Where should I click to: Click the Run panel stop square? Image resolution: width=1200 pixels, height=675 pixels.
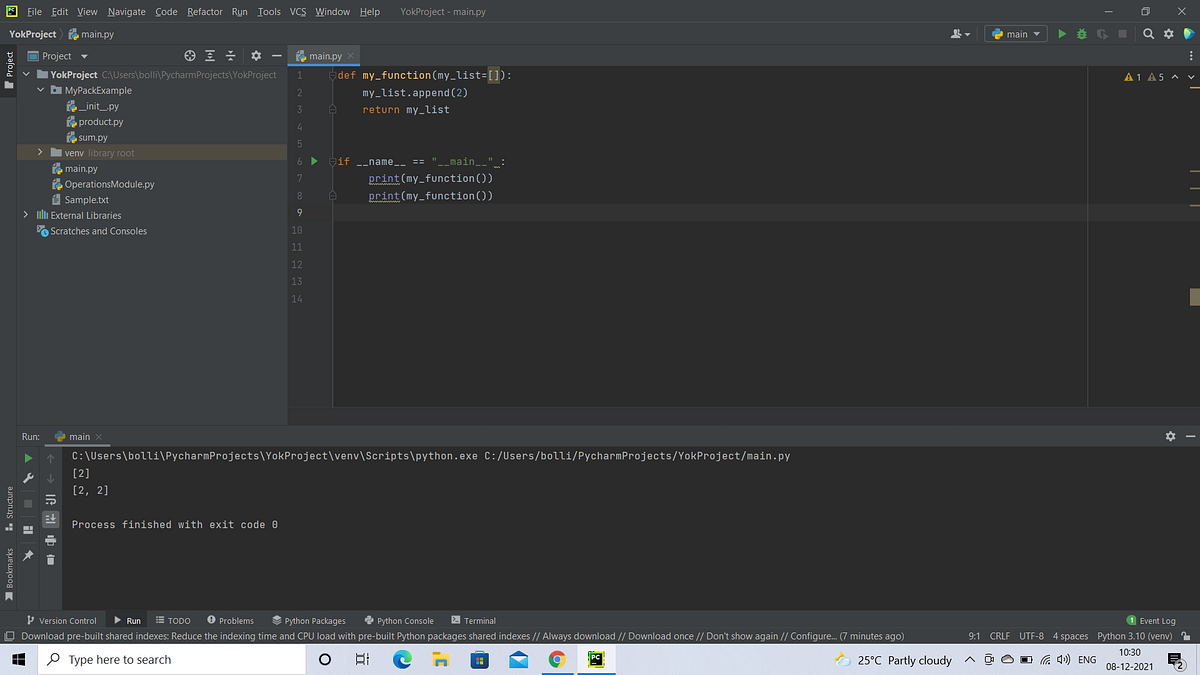(x=28, y=503)
